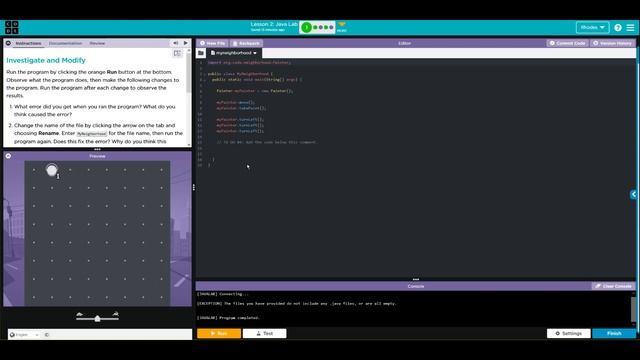Click the Finish button
Viewport: 640px width, 360px height.
614,333
